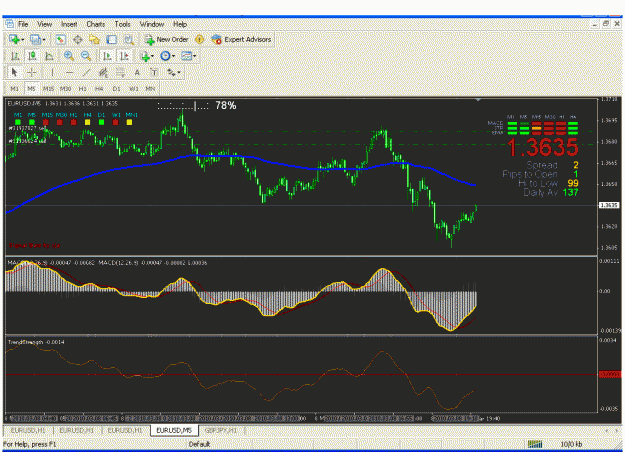Open the Window menu
Viewport: 625px width, 452px height.
coord(152,24)
